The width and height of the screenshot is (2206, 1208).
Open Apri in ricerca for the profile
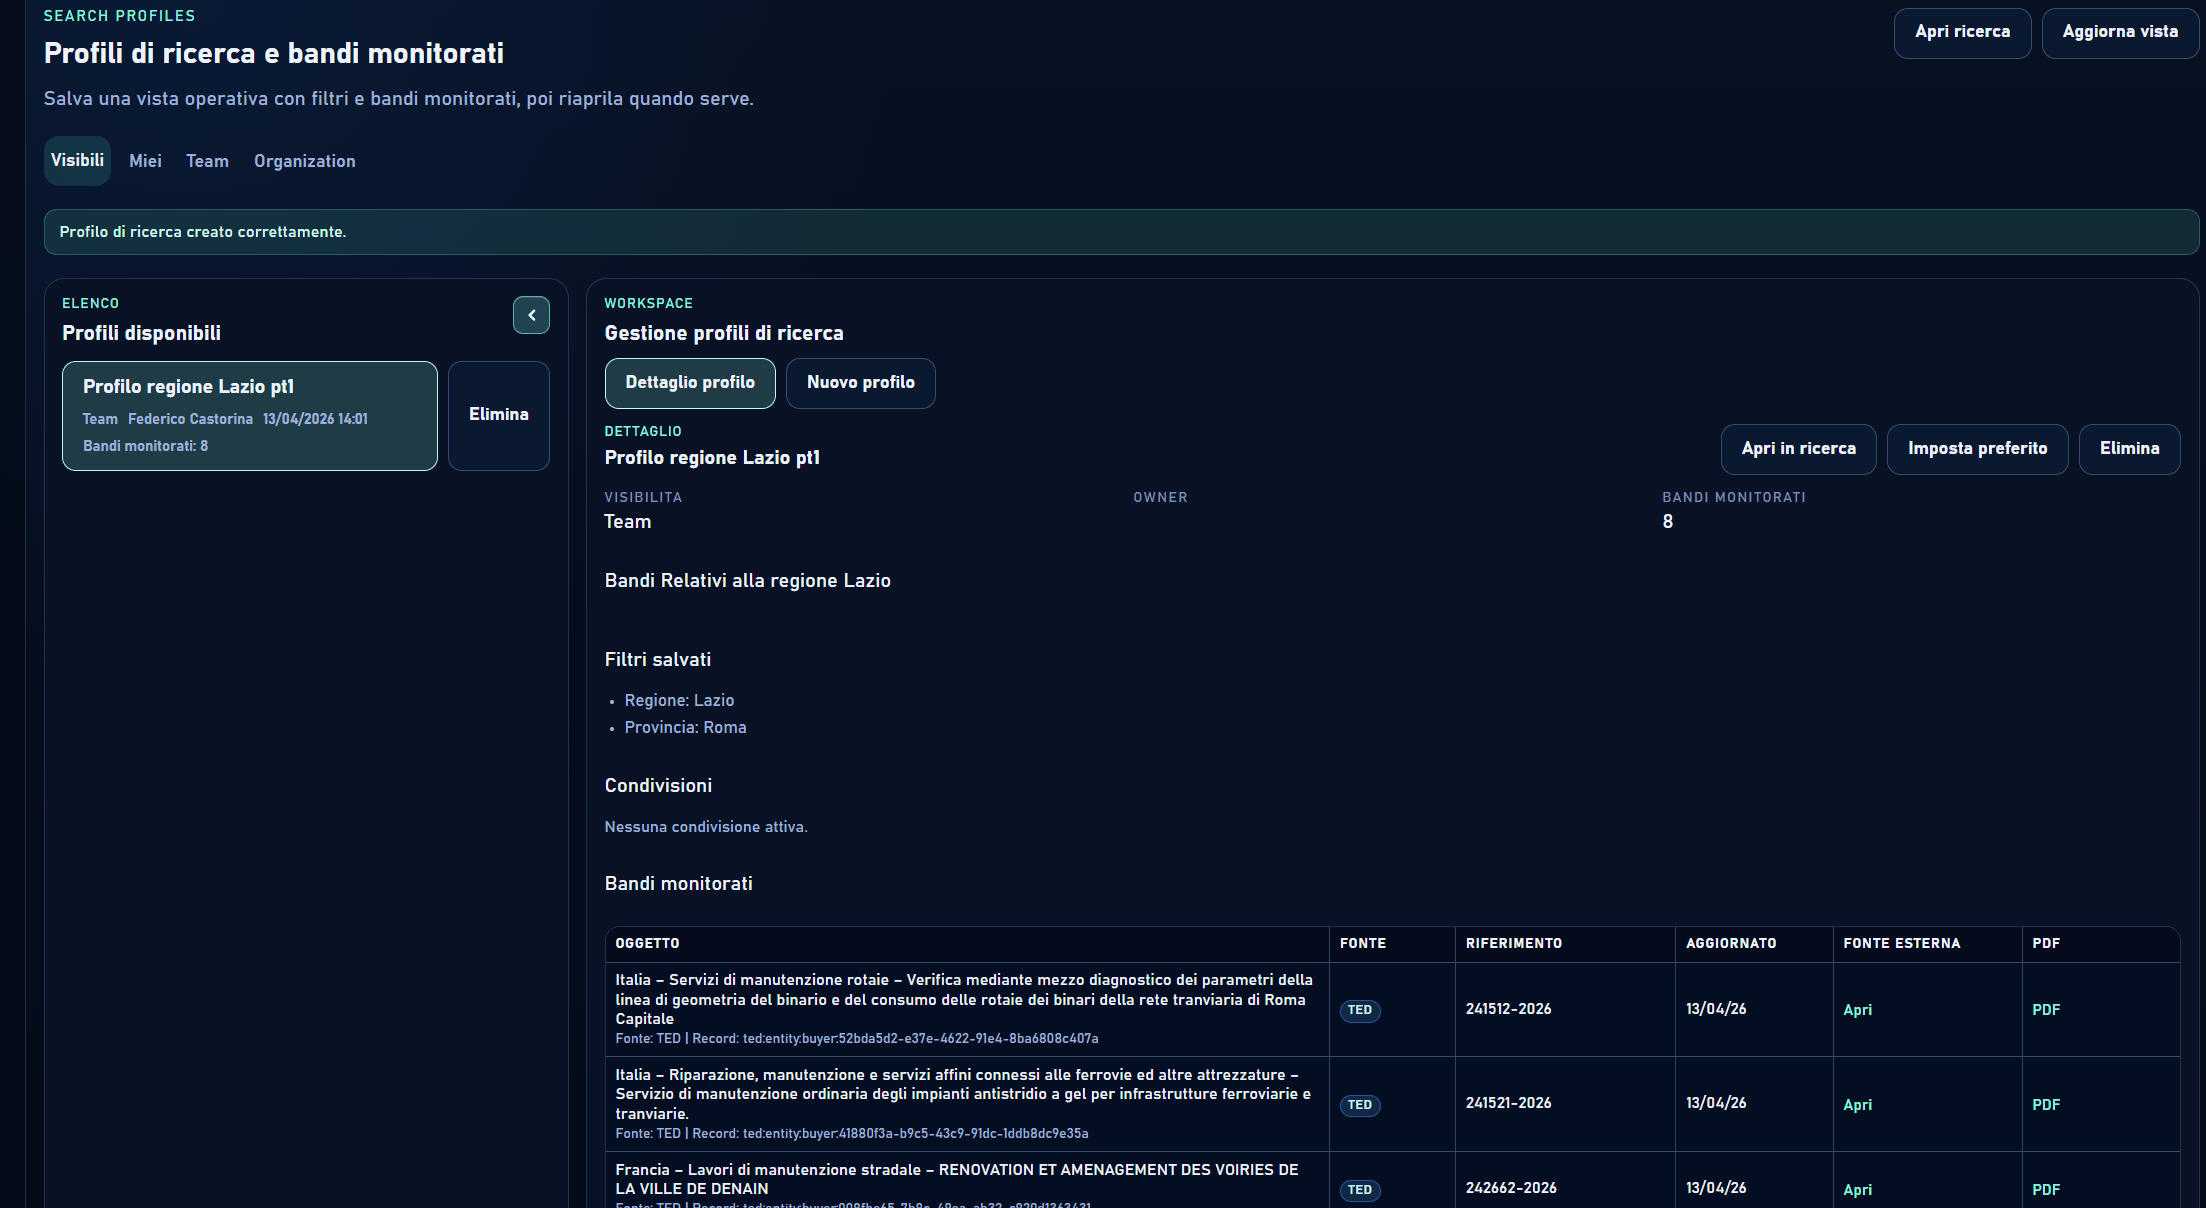(1798, 449)
